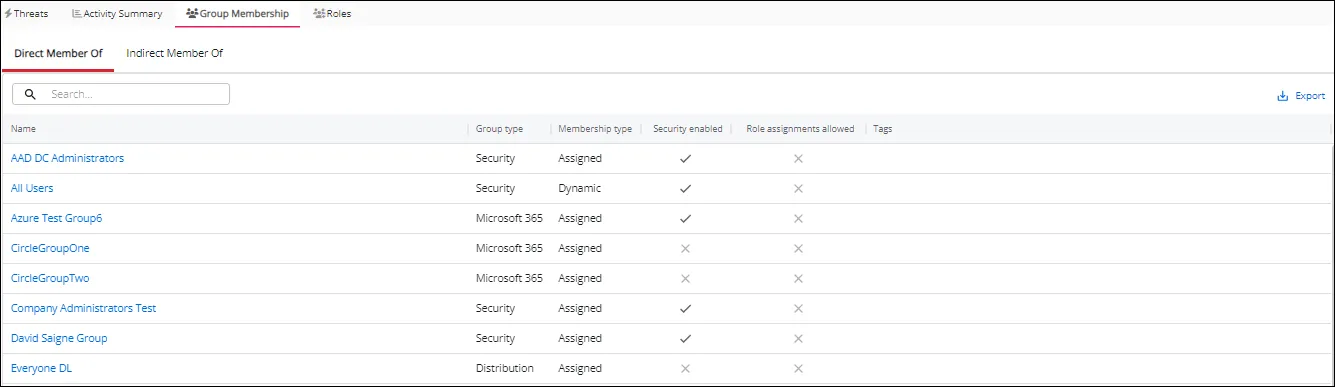This screenshot has height=387, width=1335.
Task: Click Role assignments X for David Saigne Group
Action: pyautogui.click(x=798, y=338)
